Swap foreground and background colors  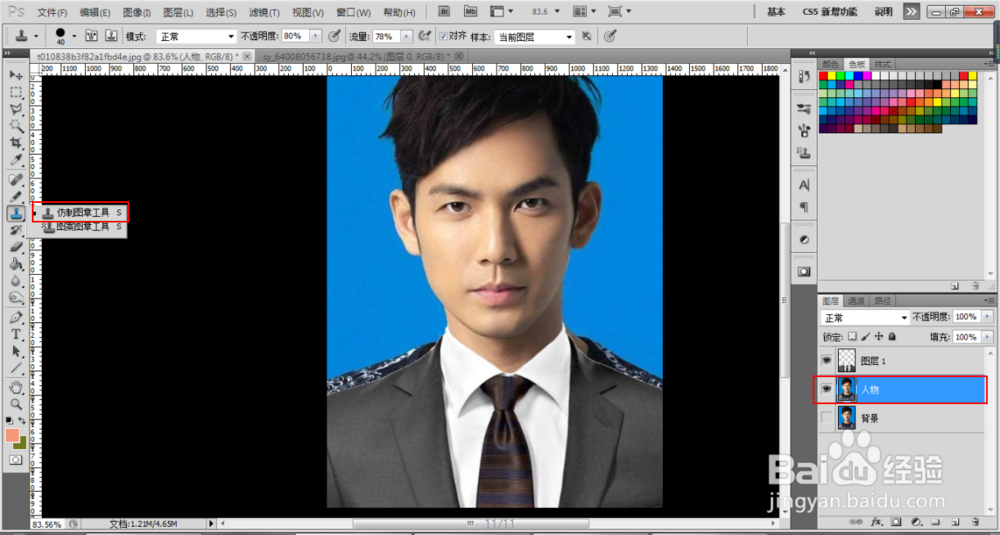[23, 421]
